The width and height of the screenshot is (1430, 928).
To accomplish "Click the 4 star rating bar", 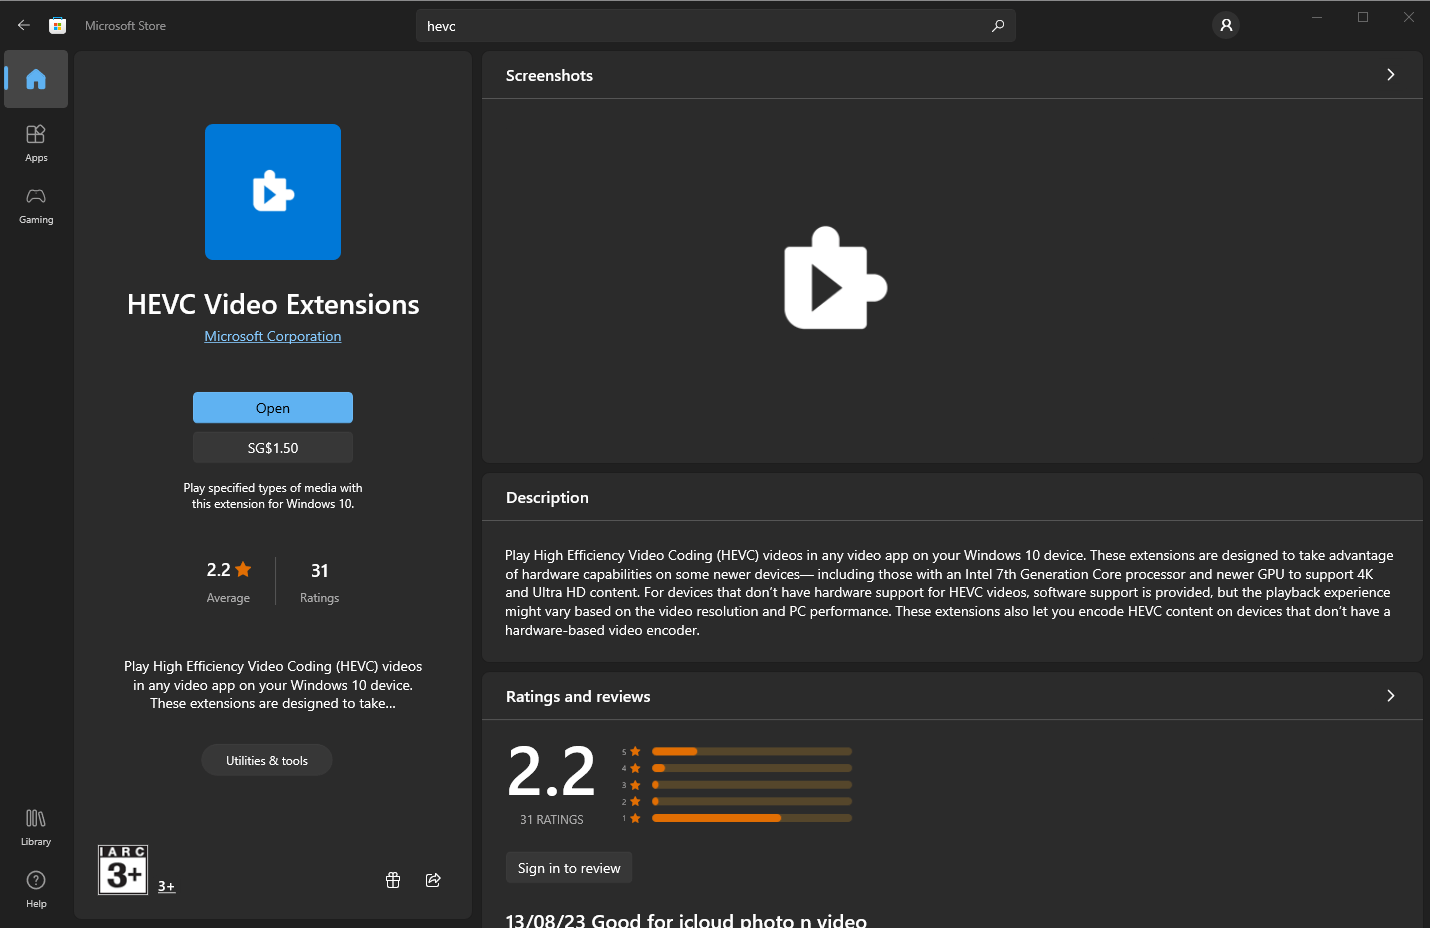I will [x=751, y=768].
